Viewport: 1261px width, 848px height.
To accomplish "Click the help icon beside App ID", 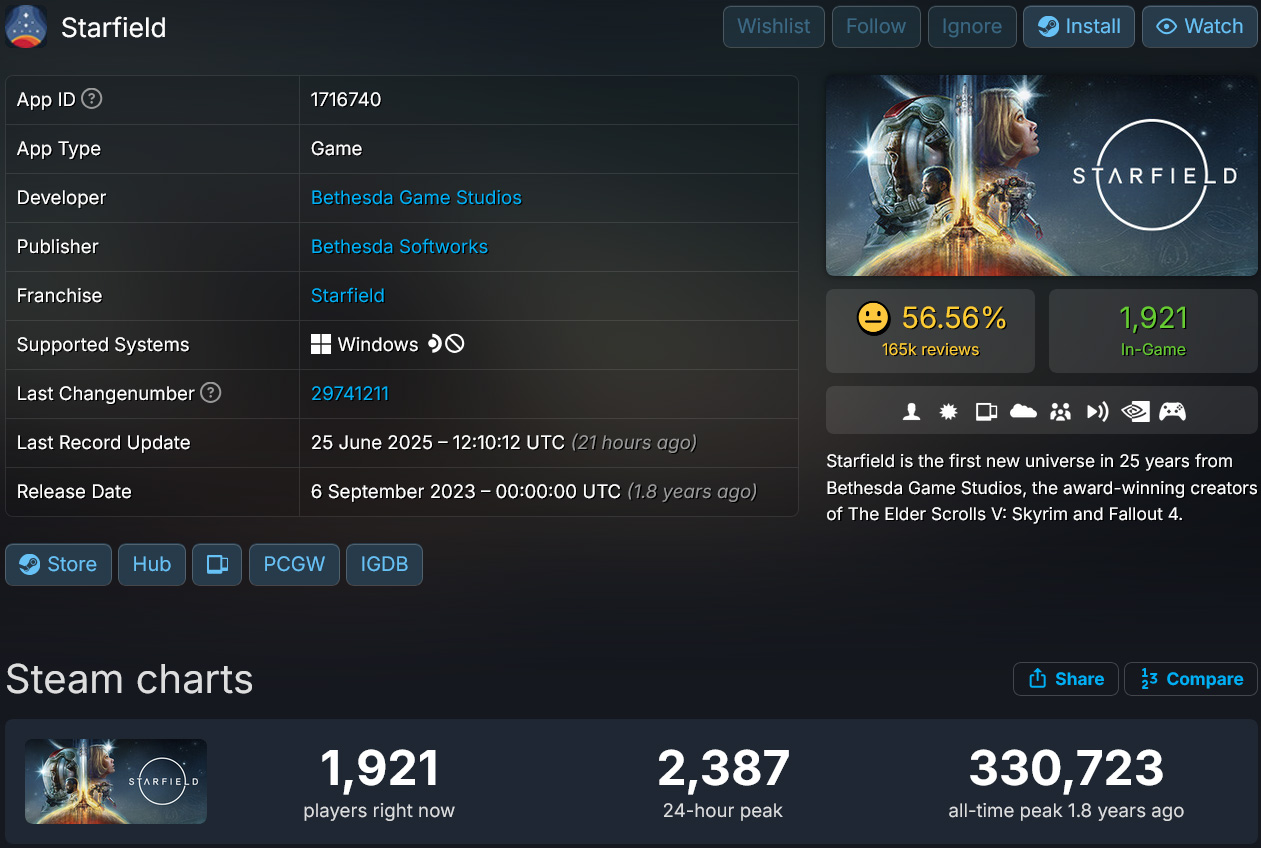I will 92,99.
